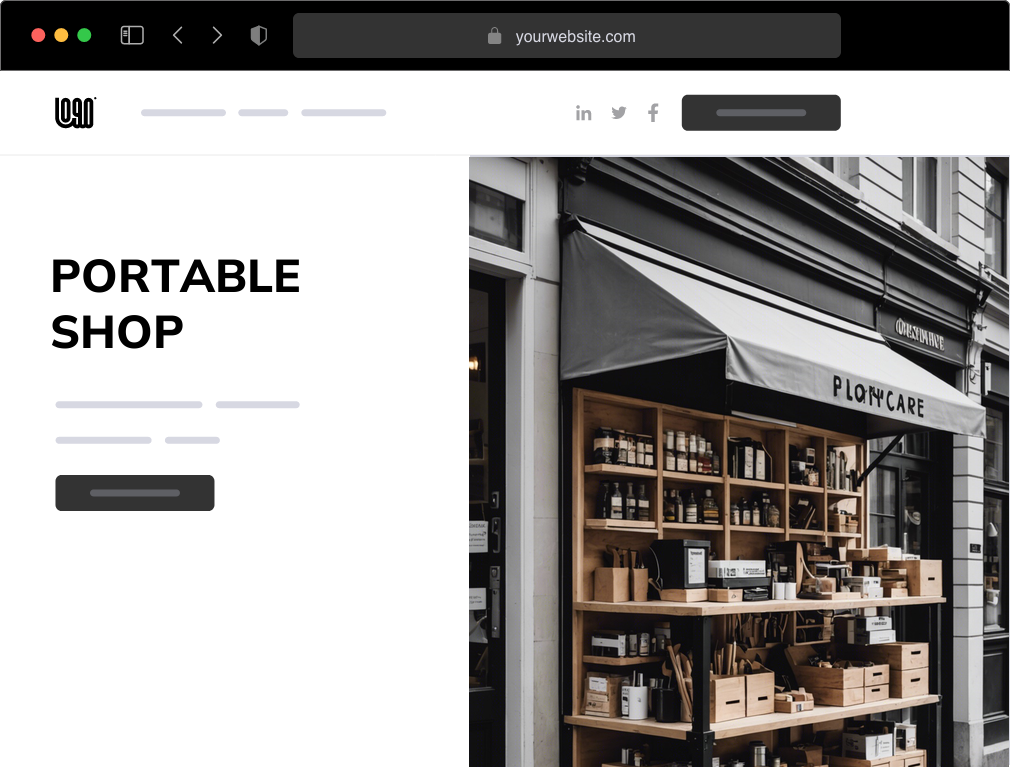This screenshot has height=767, width=1010.
Task: Open the privacy shield report icon
Action: click(258, 35)
